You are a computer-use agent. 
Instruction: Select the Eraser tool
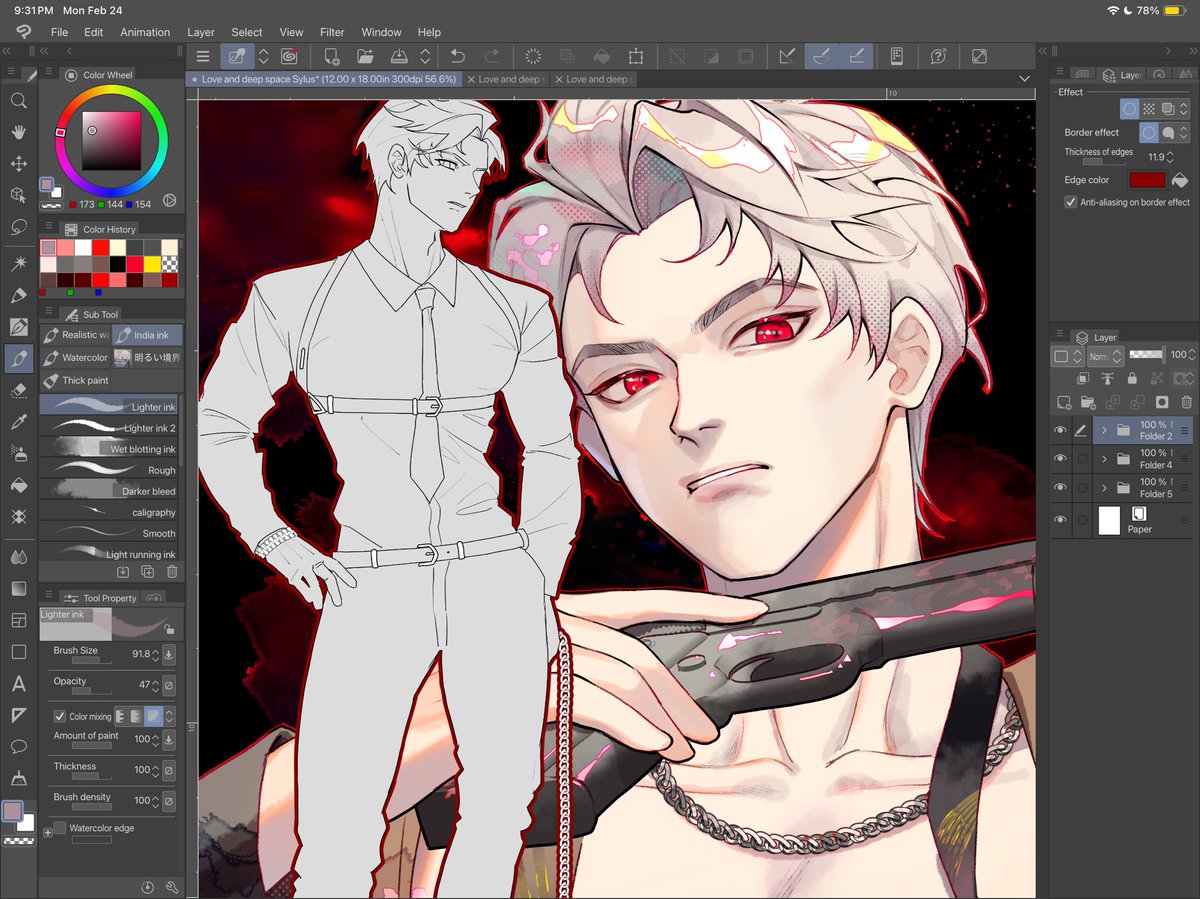[x=18, y=390]
